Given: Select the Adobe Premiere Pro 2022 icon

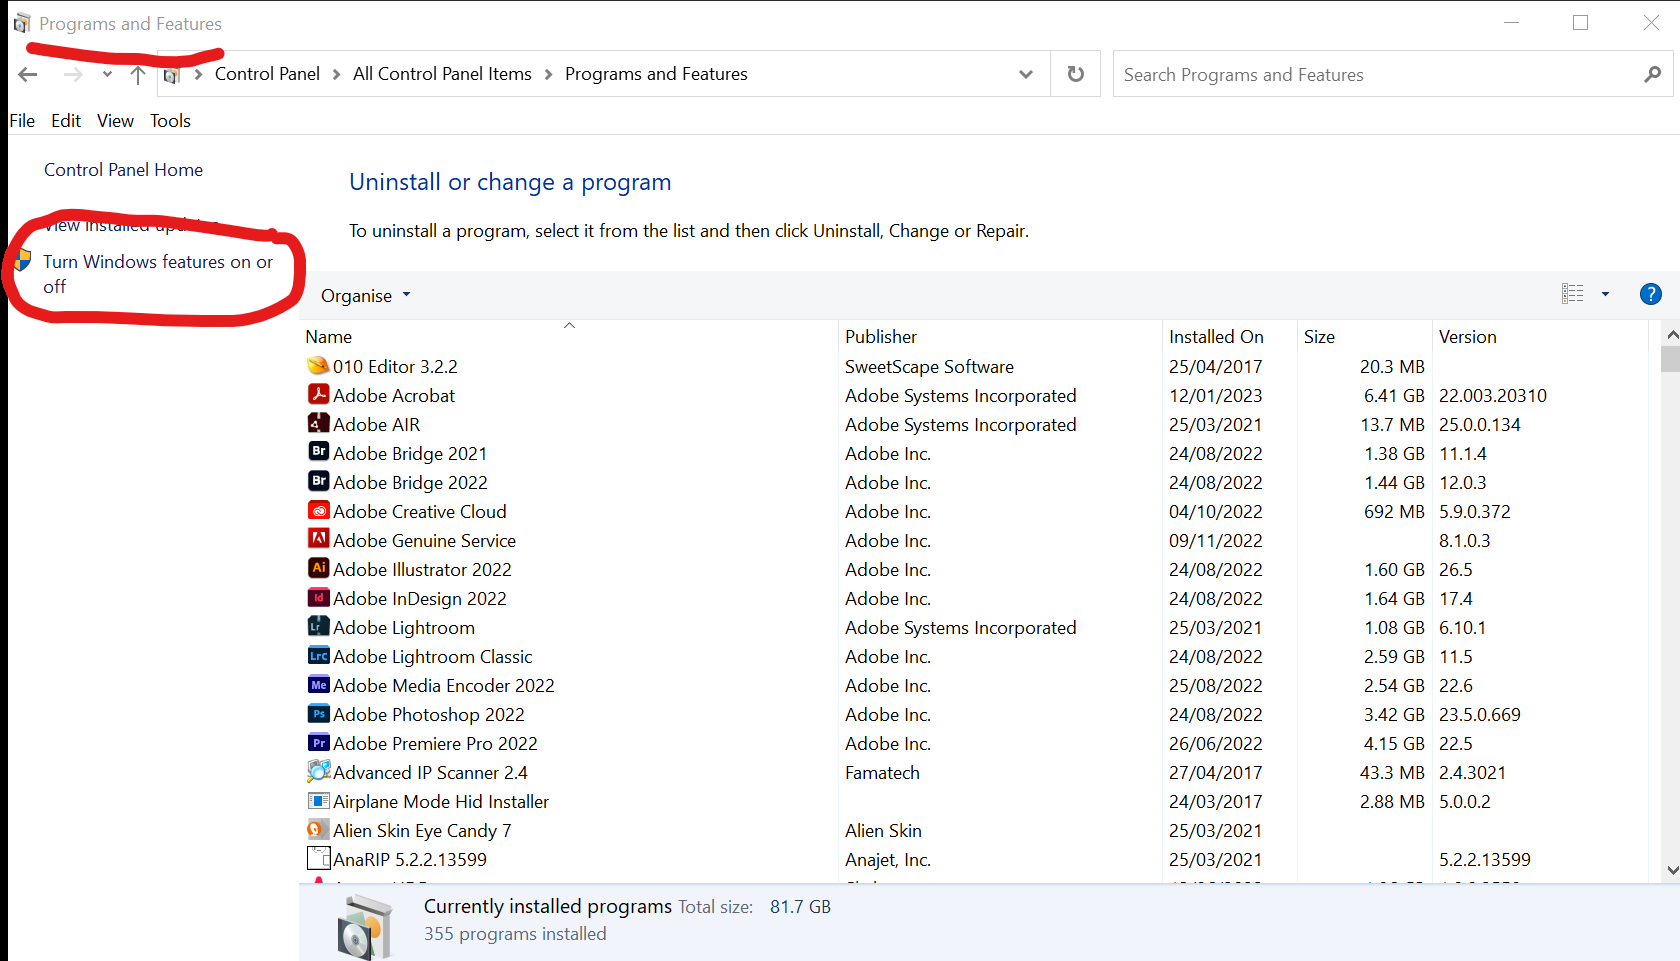Looking at the screenshot, I should tap(318, 743).
